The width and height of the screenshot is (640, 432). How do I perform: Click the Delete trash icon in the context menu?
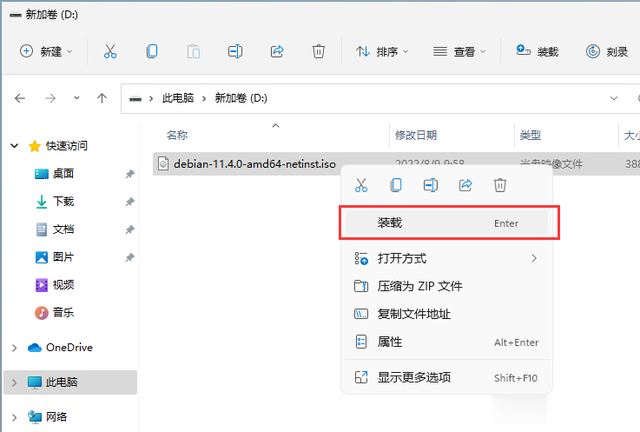(500, 185)
